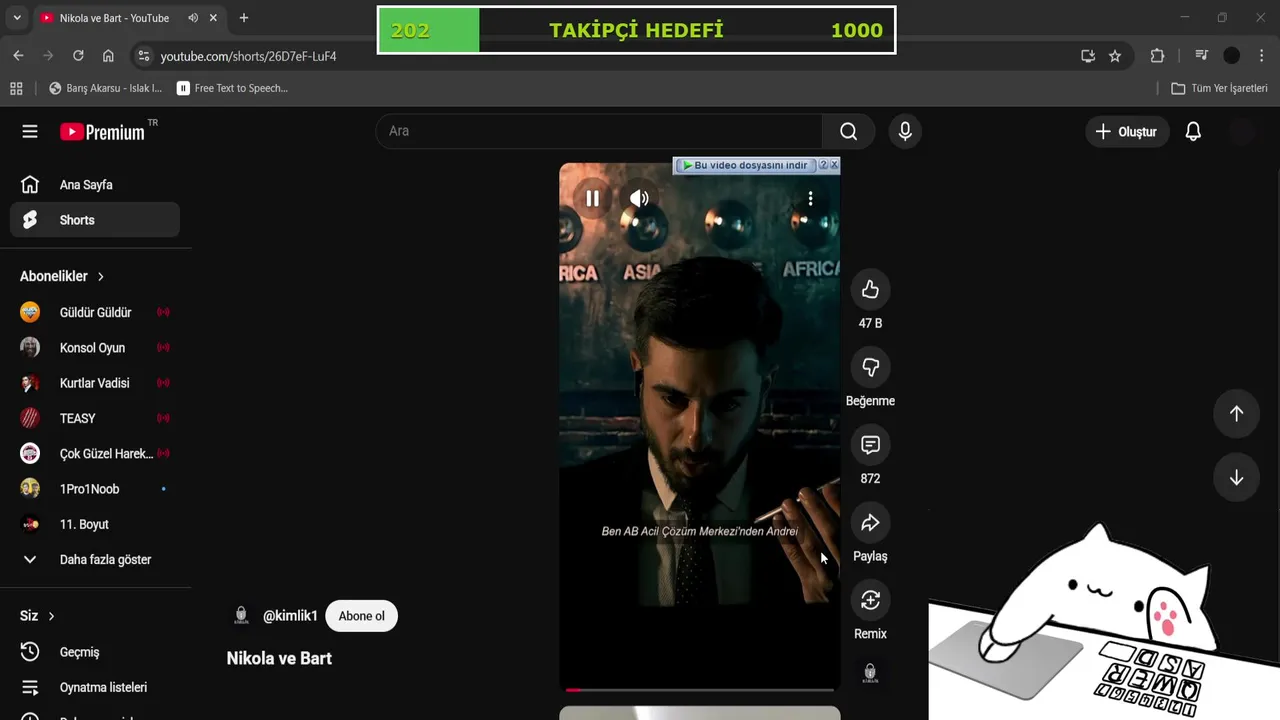Click the Bu video dosyasını indir button

[746, 165]
